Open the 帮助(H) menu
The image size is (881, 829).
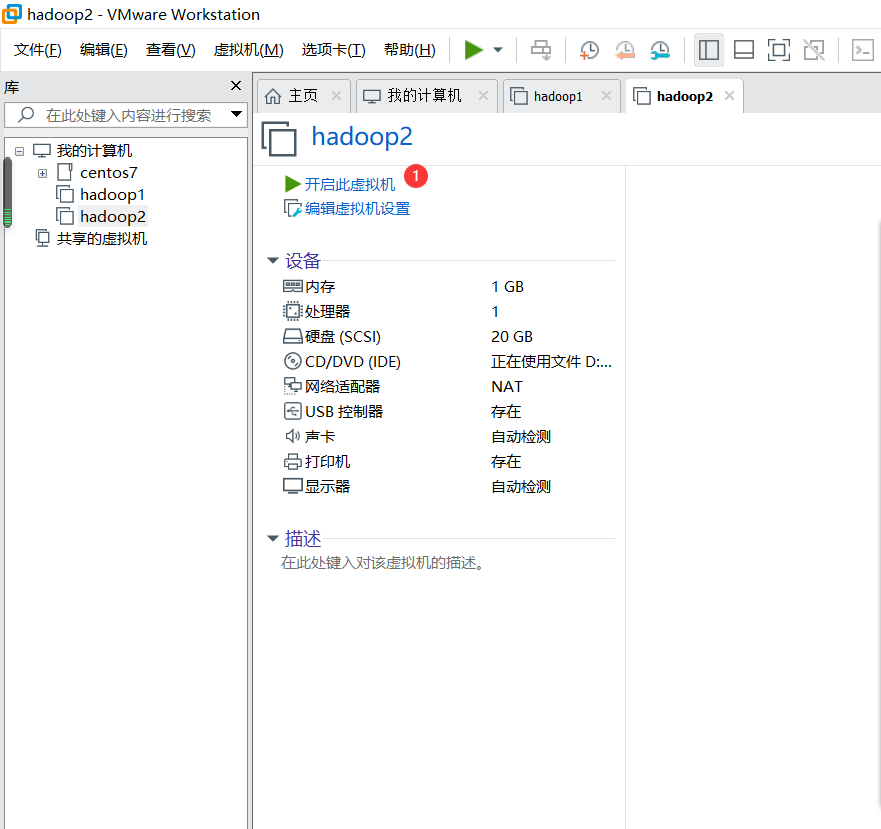click(410, 50)
